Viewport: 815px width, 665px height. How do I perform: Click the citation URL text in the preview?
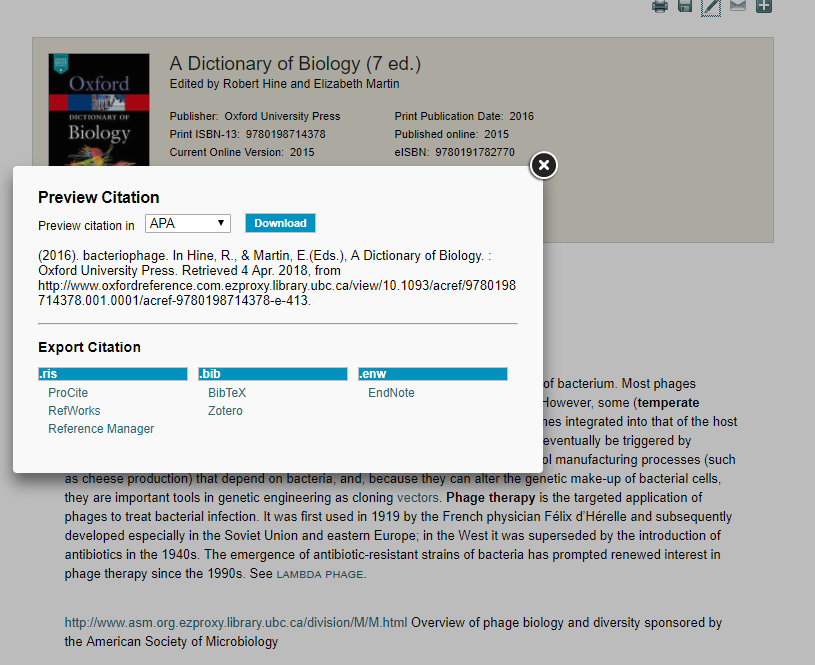tap(277, 293)
